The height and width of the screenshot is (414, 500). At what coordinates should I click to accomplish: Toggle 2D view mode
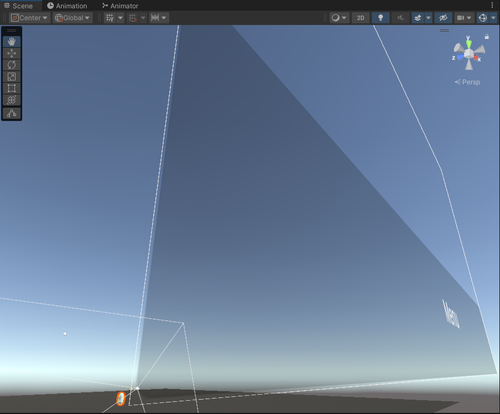click(360, 18)
